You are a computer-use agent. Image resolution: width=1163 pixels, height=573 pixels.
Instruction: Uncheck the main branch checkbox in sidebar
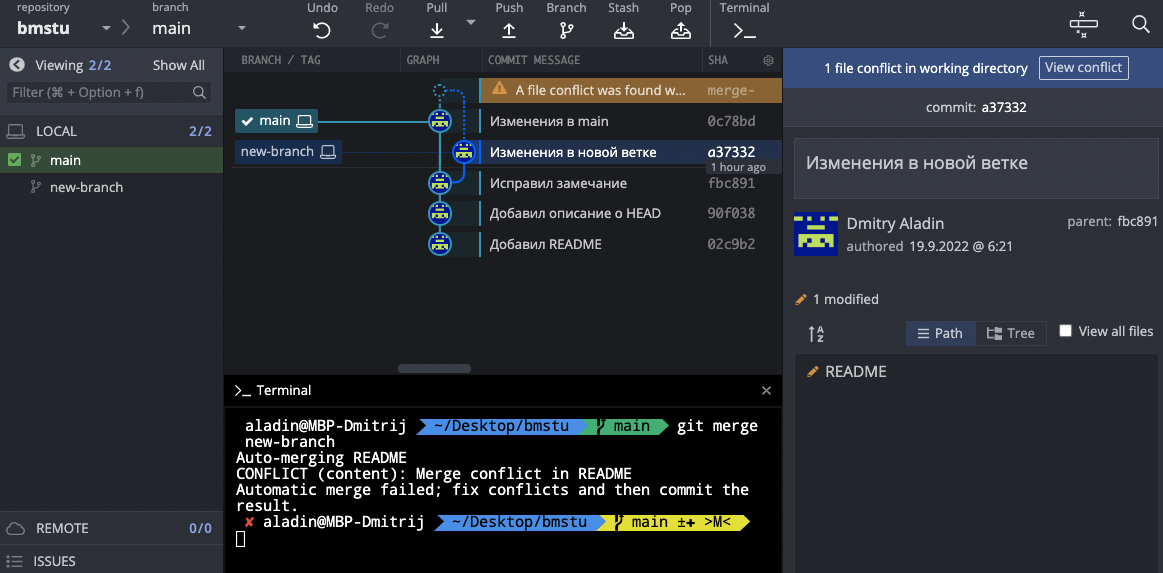[x=15, y=160]
